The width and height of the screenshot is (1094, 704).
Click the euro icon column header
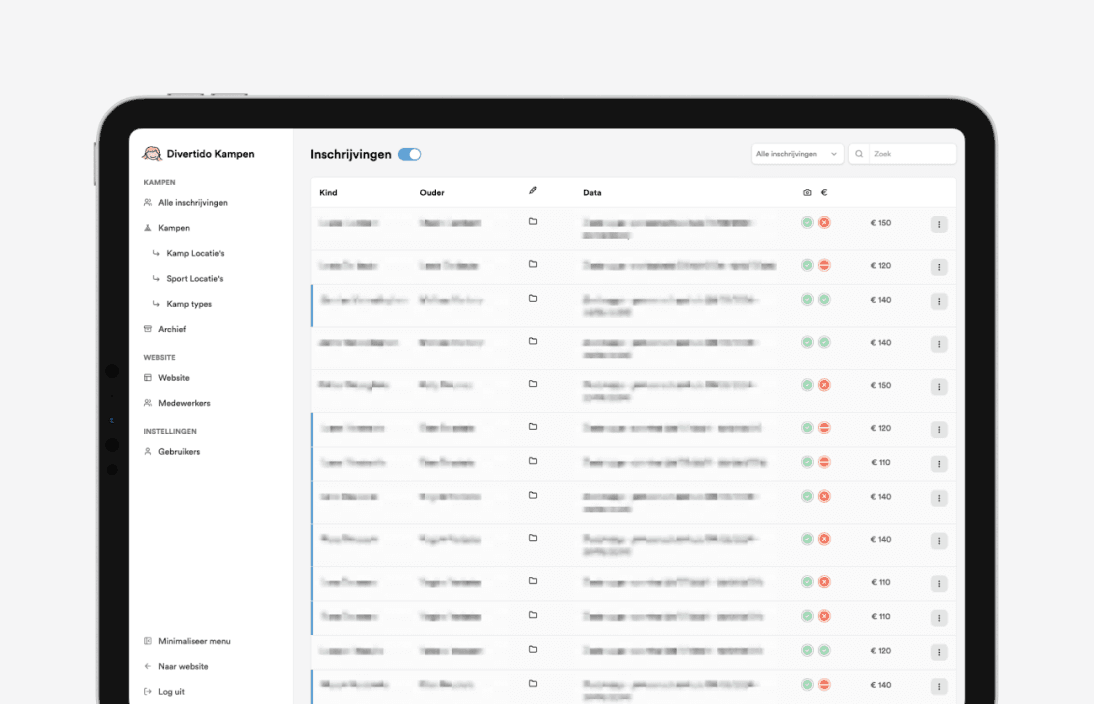(x=822, y=191)
